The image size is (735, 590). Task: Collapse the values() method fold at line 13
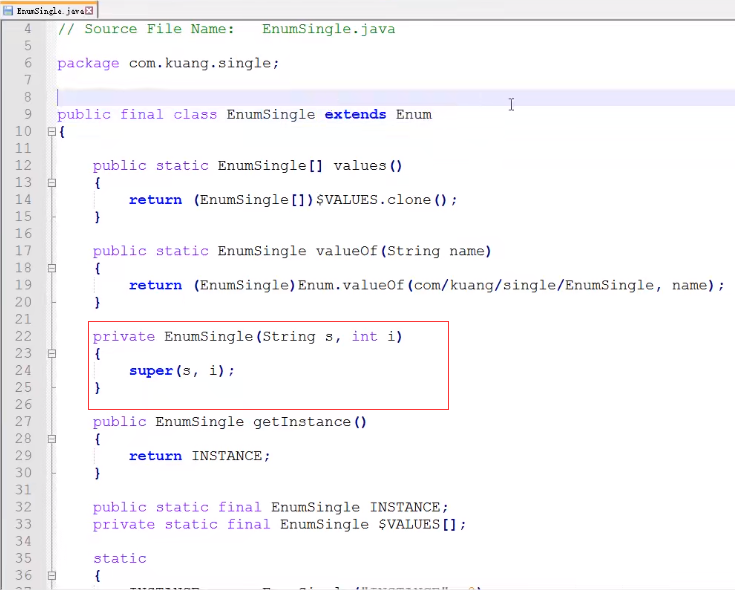click(x=52, y=183)
